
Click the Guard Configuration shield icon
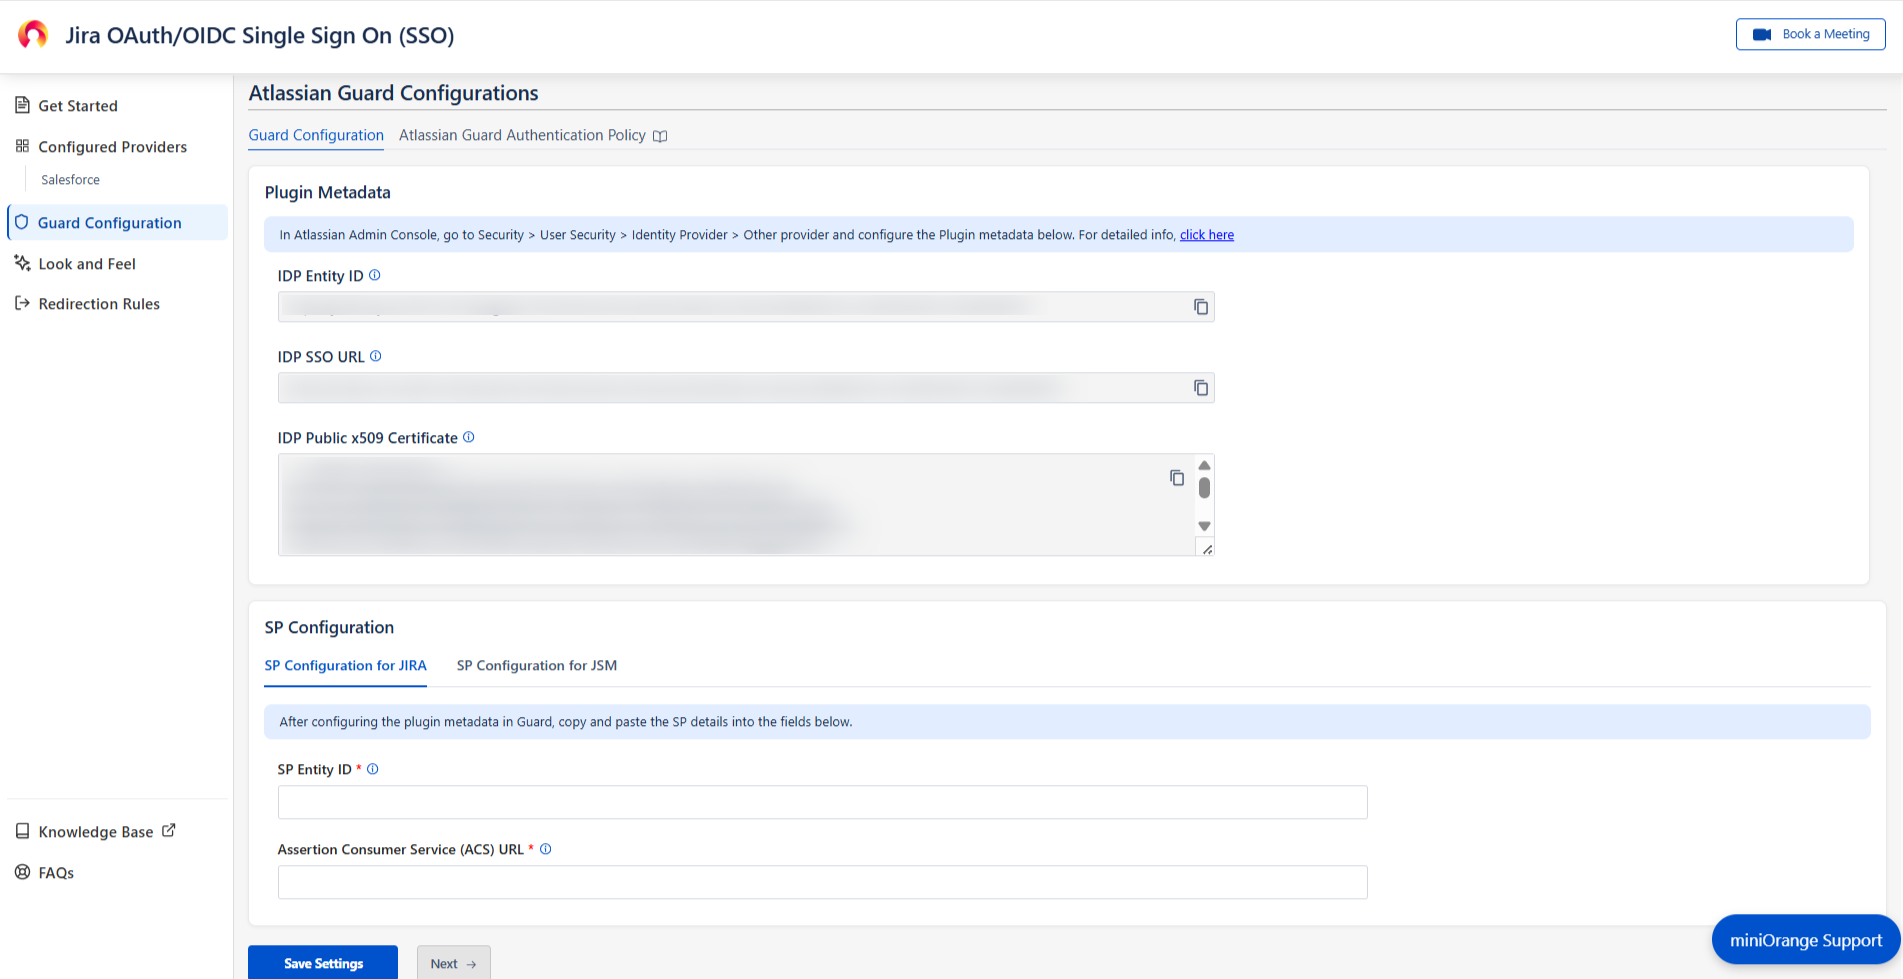[22, 222]
